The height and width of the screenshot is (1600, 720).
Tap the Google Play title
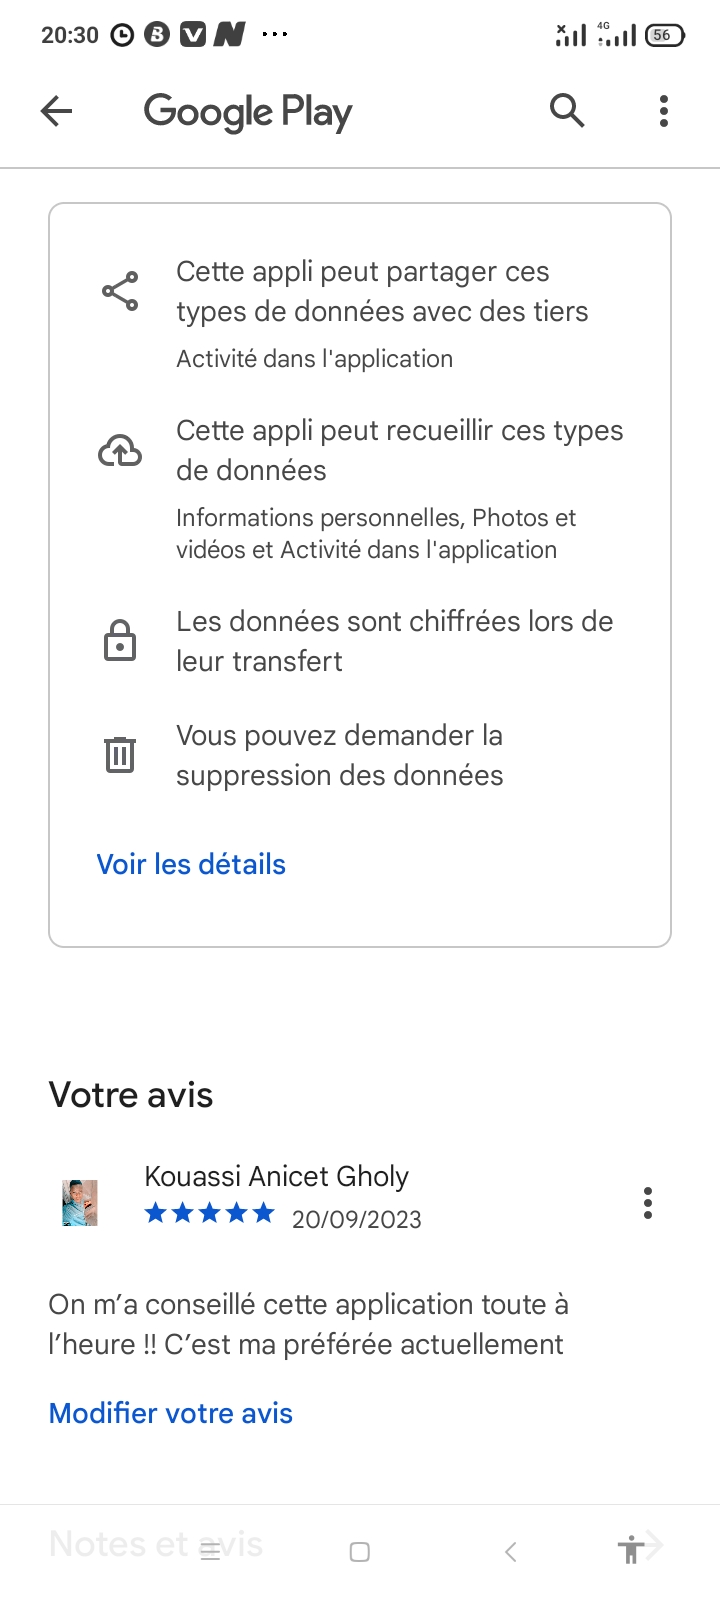coord(248,112)
